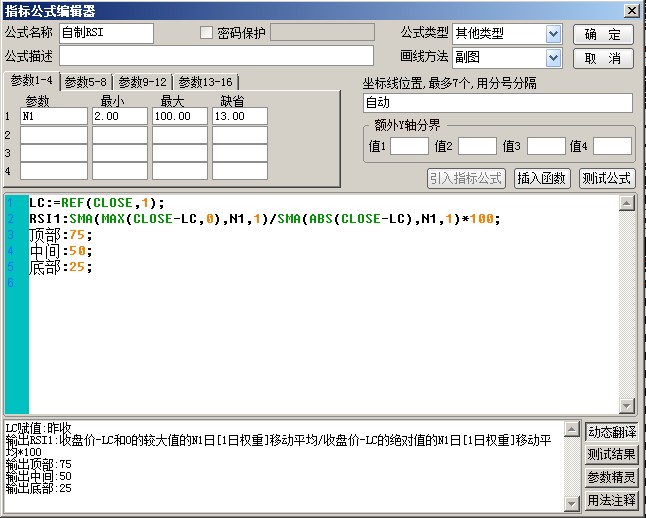Image resolution: width=646 pixels, height=518 pixels.
Task: Click the 最大 cell showing 100.00
Action: click(x=180, y=116)
